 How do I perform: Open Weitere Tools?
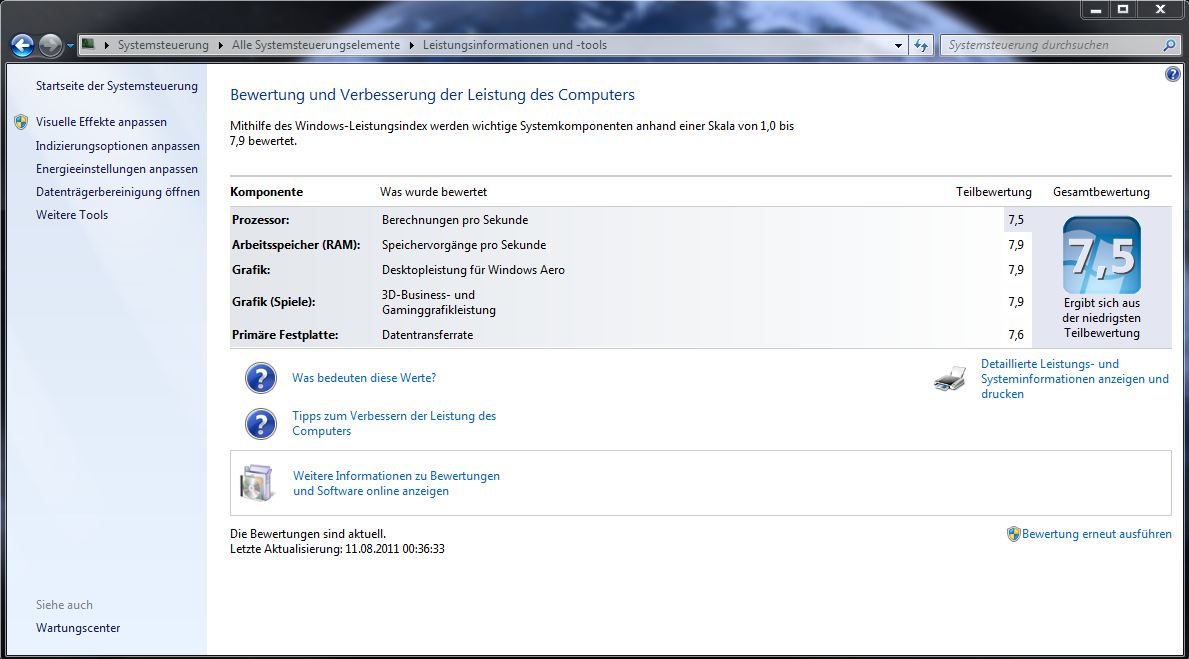click(72, 215)
